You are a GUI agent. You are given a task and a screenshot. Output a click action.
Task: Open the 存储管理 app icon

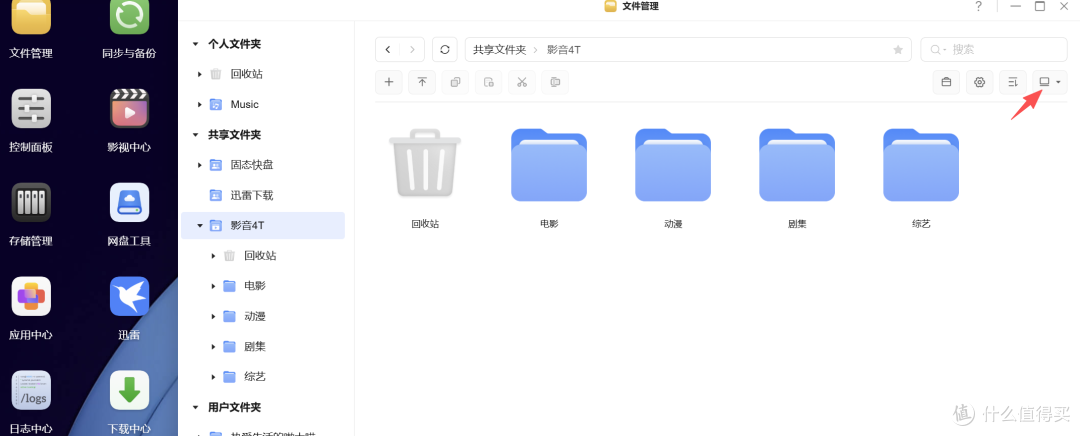tap(31, 203)
